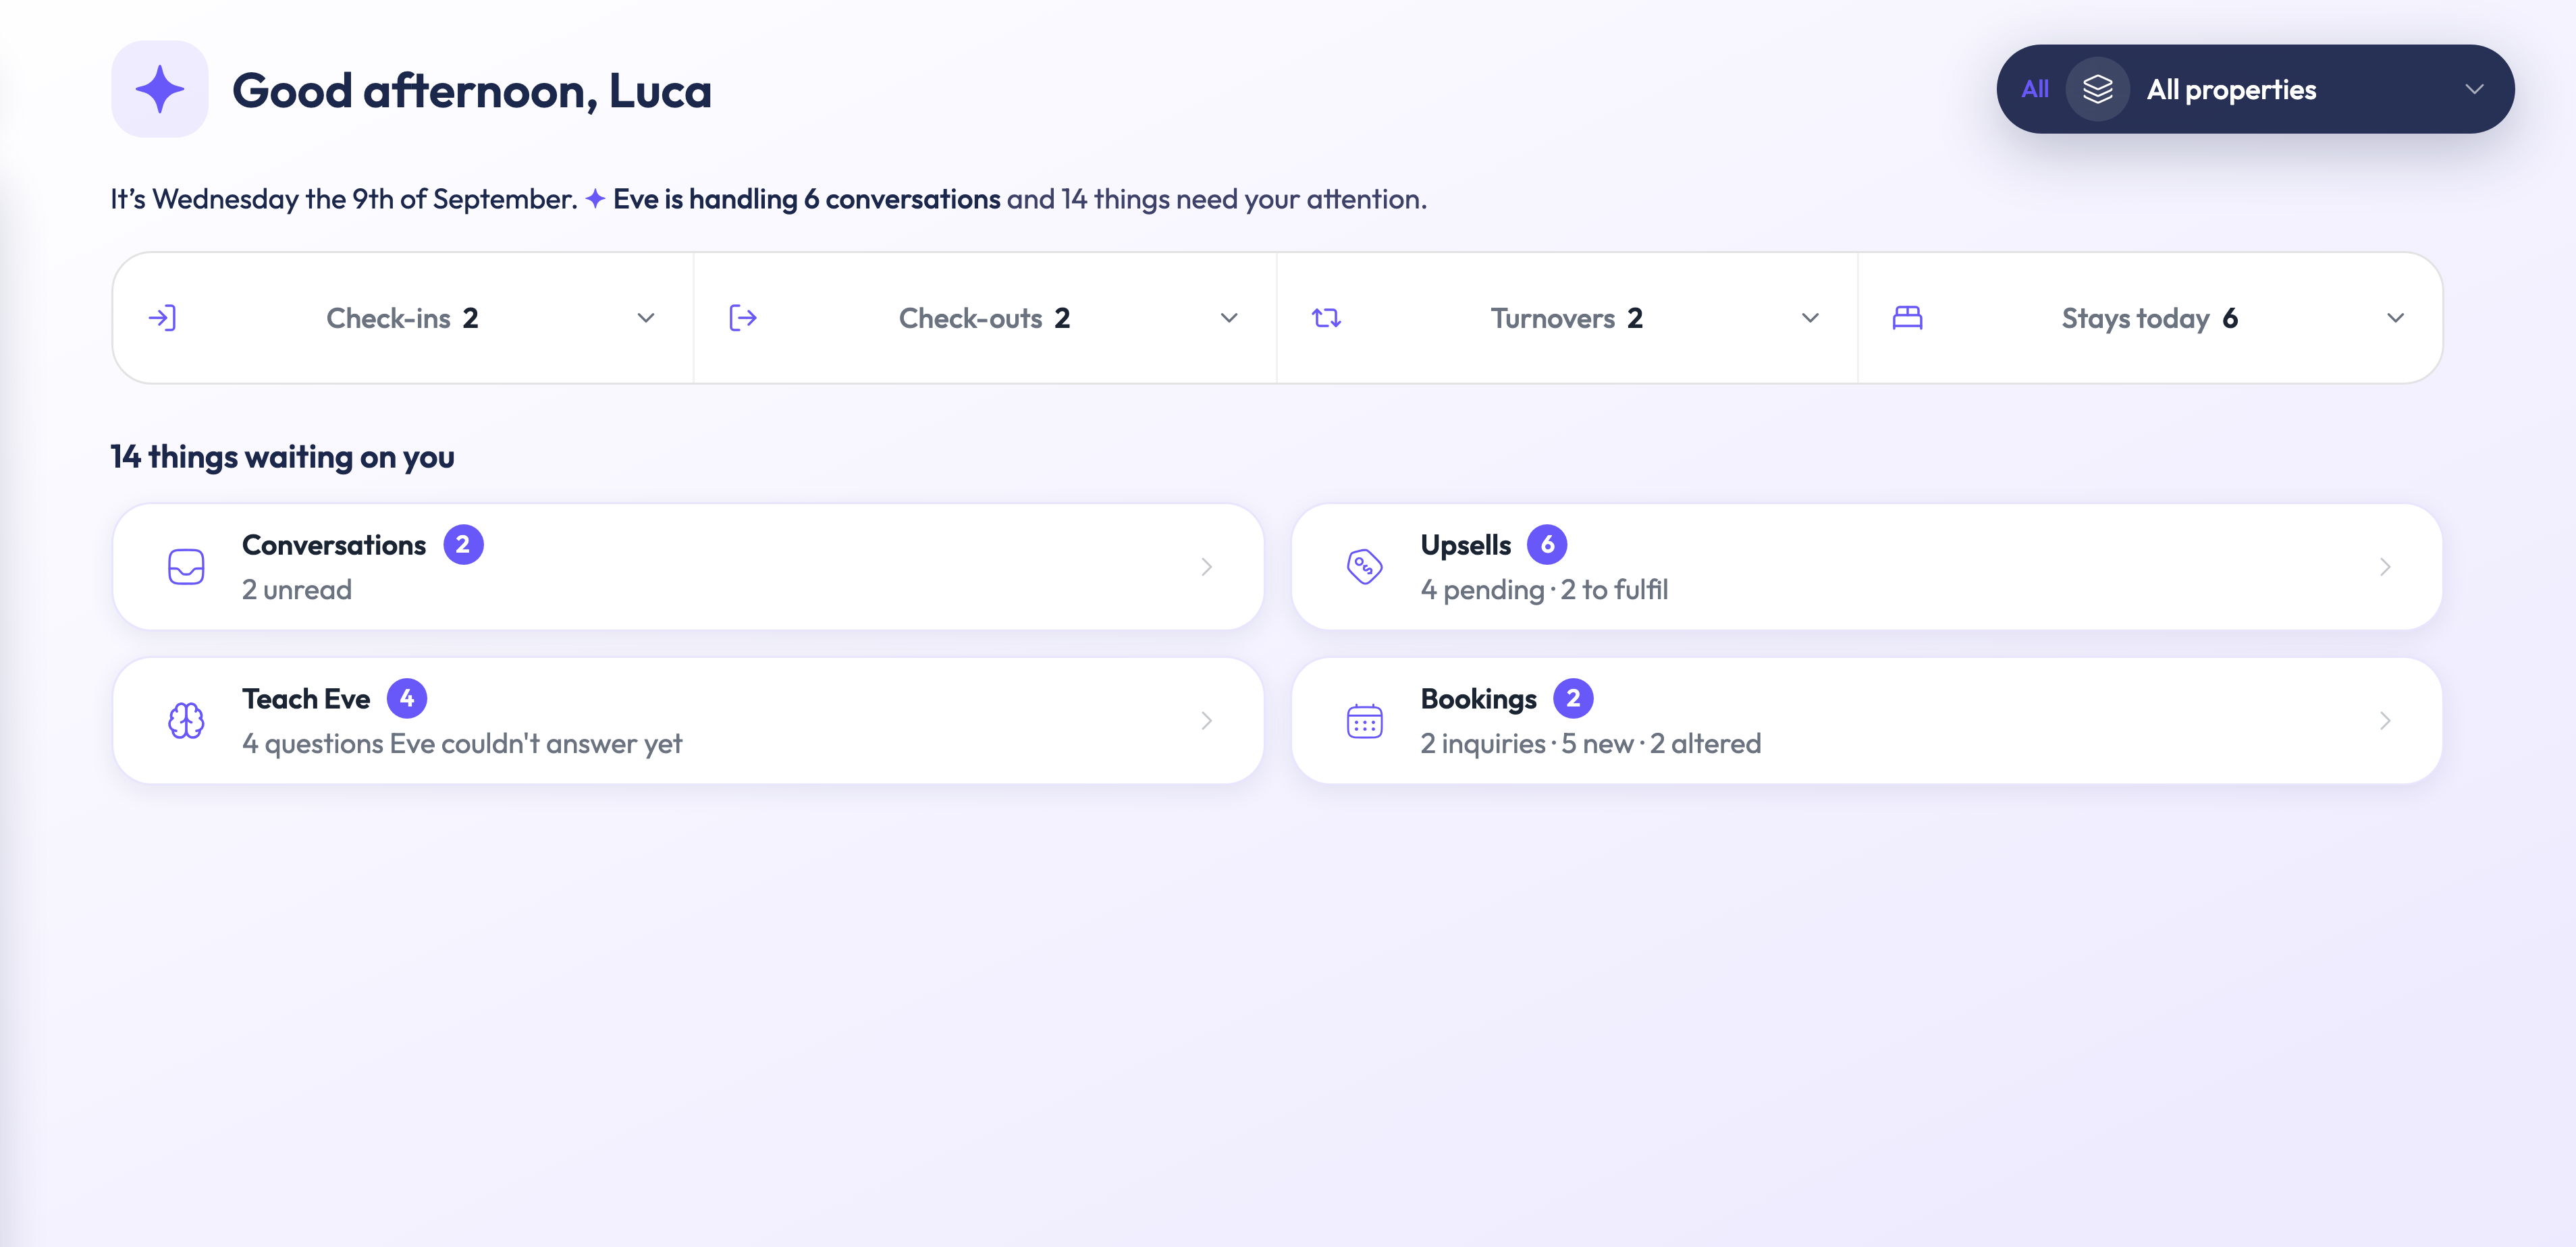Click the Conversations count badge 2
The image size is (2576, 1247).
click(x=463, y=545)
